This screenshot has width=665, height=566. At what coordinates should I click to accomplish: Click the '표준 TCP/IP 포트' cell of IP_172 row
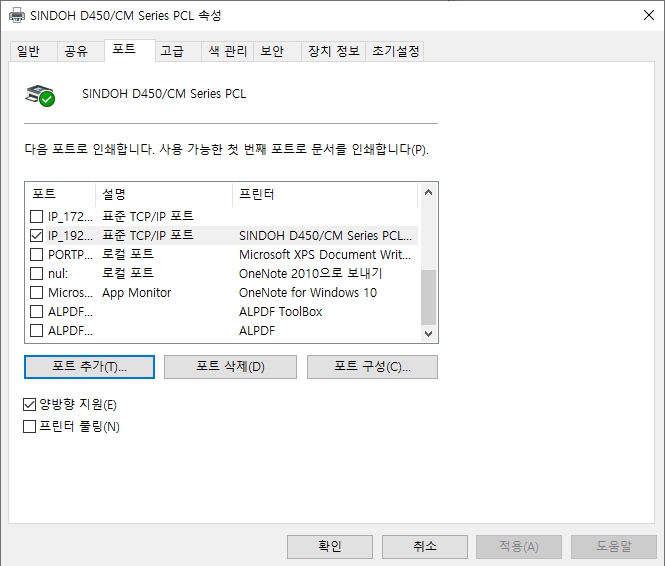coord(148,217)
